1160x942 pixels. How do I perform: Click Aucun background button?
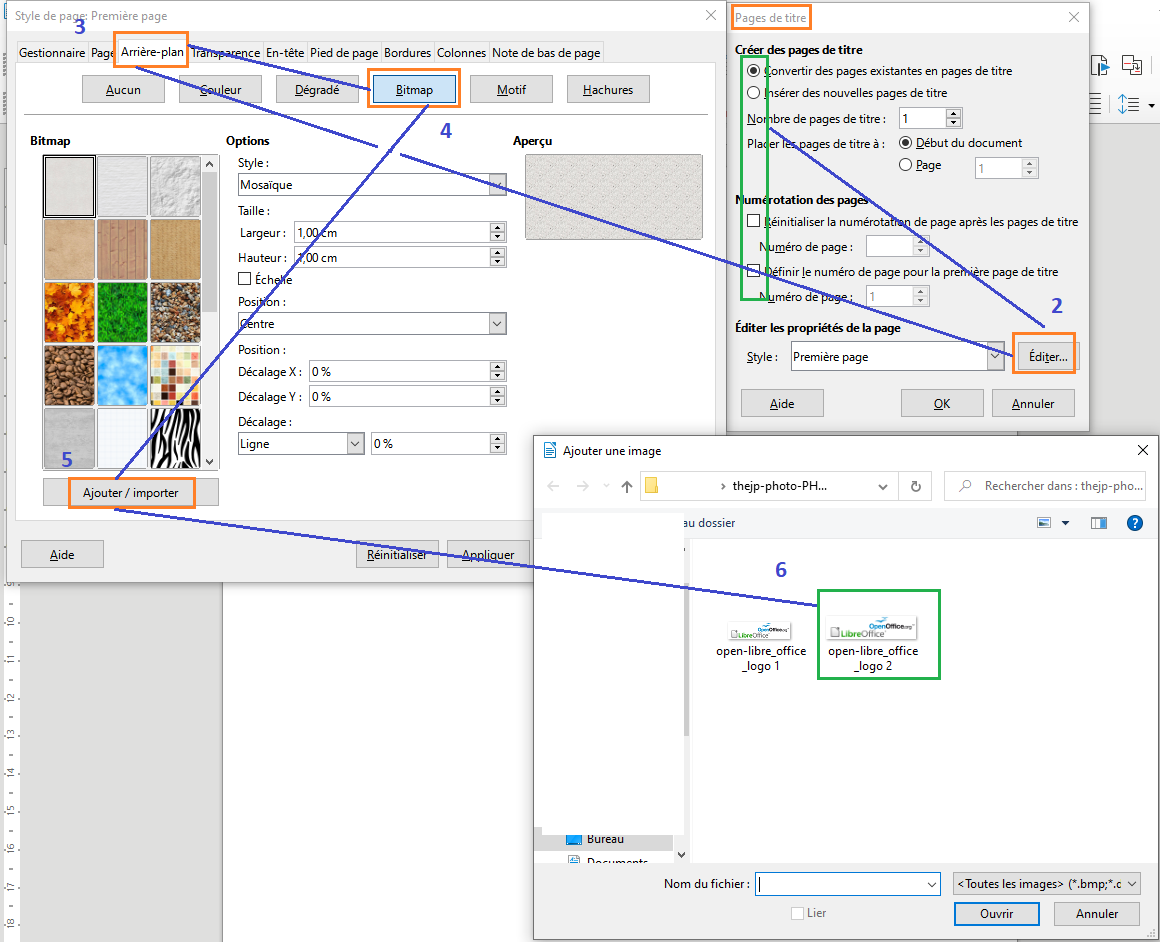[123, 90]
